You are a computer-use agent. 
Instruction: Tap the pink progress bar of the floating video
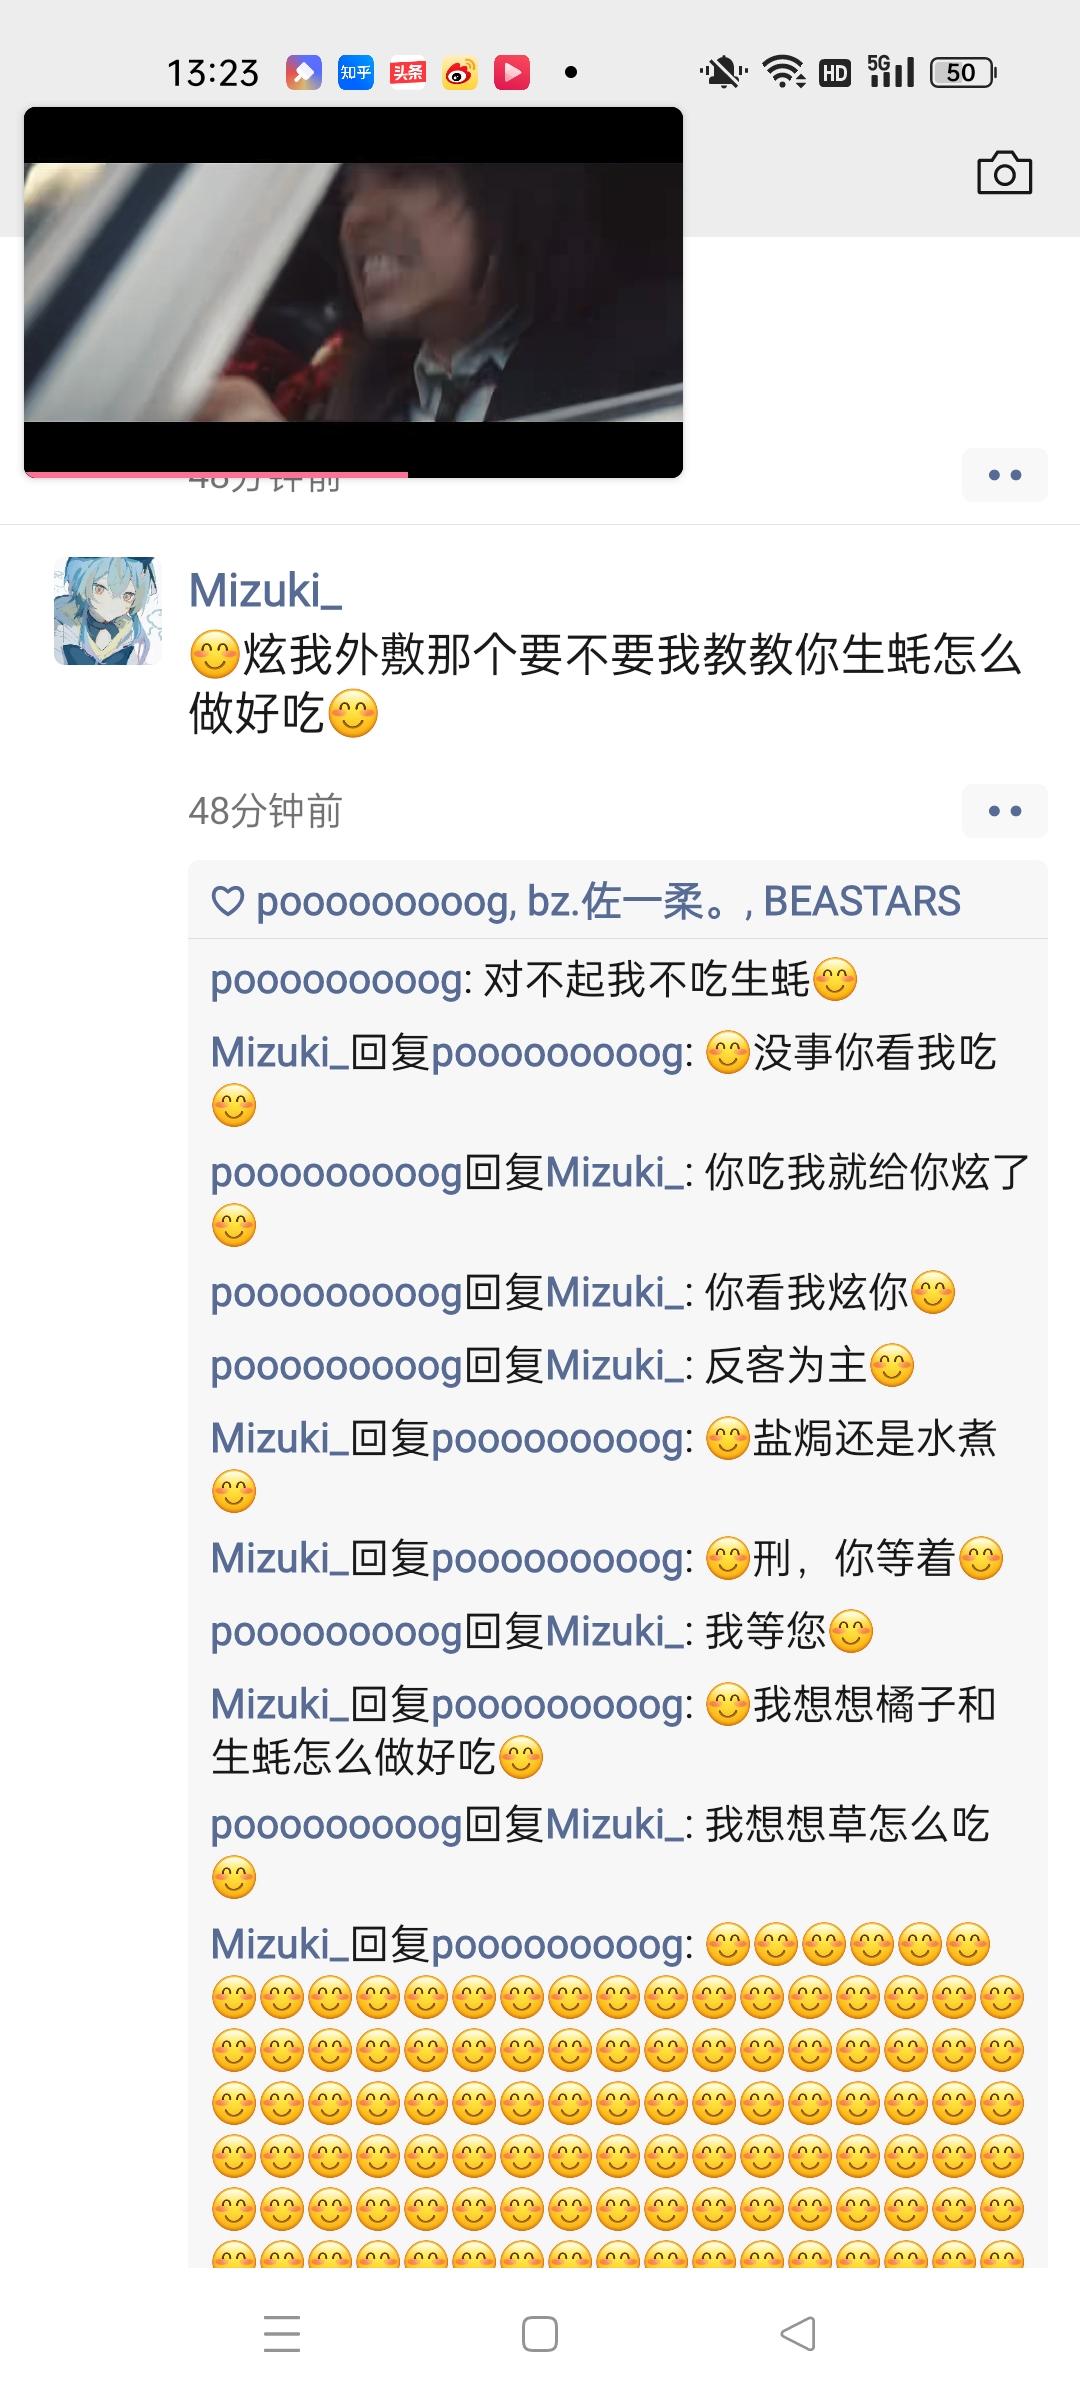pos(216,474)
